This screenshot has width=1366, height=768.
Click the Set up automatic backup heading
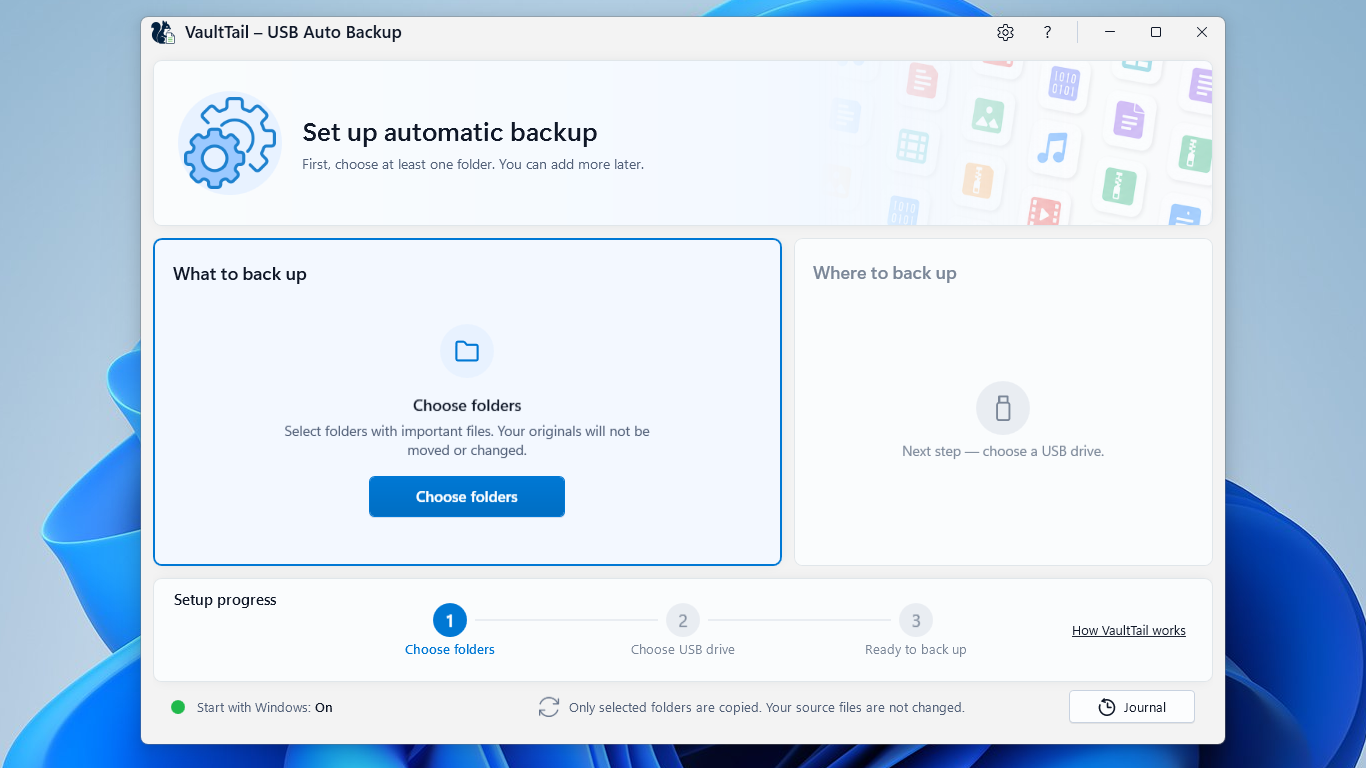pos(450,132)
